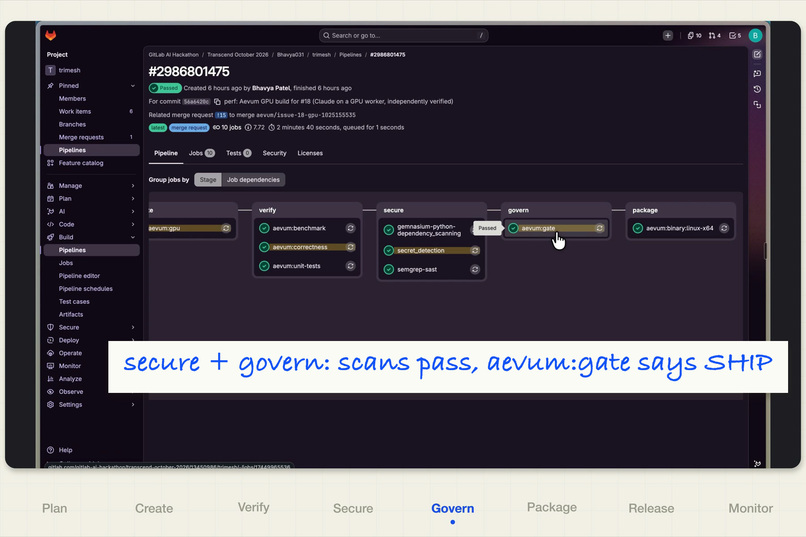Open to-do list counter showing 5
The width and height of the screenshot is (806, 537).
735,35
